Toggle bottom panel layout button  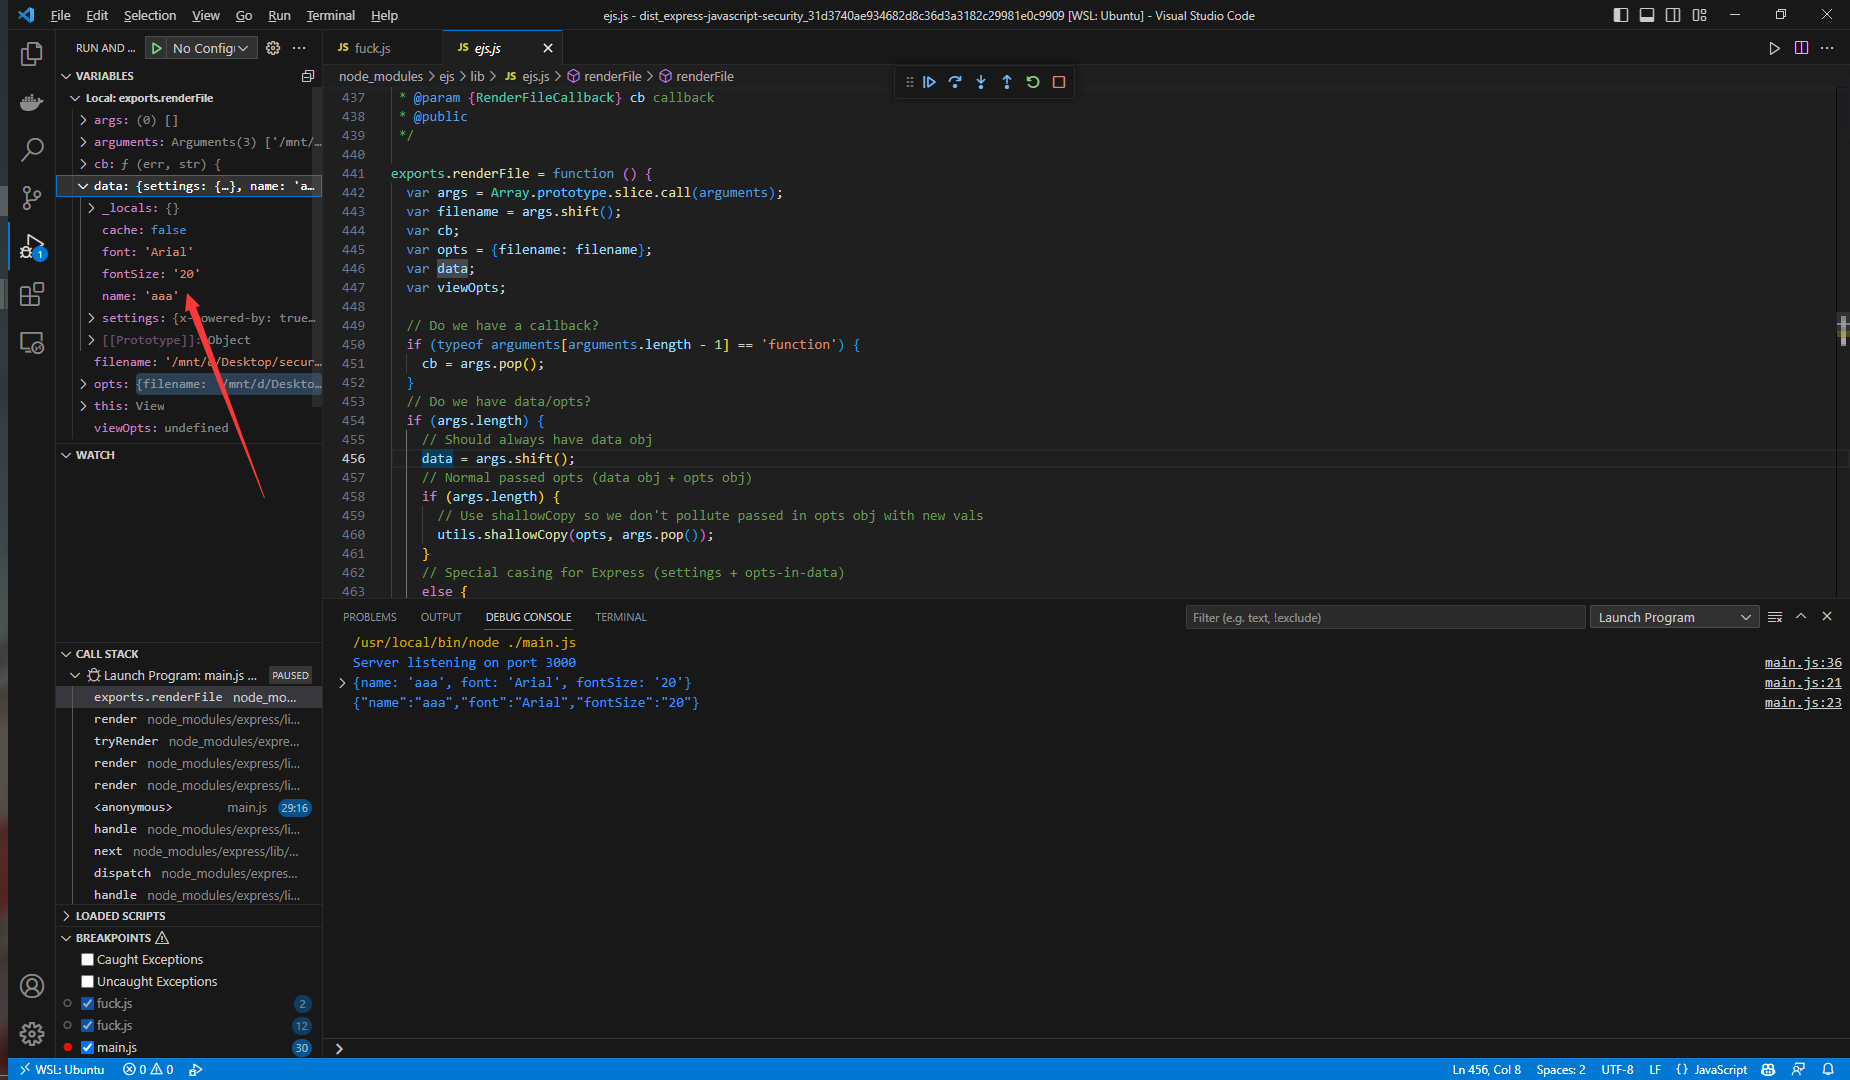[1647, 15]
